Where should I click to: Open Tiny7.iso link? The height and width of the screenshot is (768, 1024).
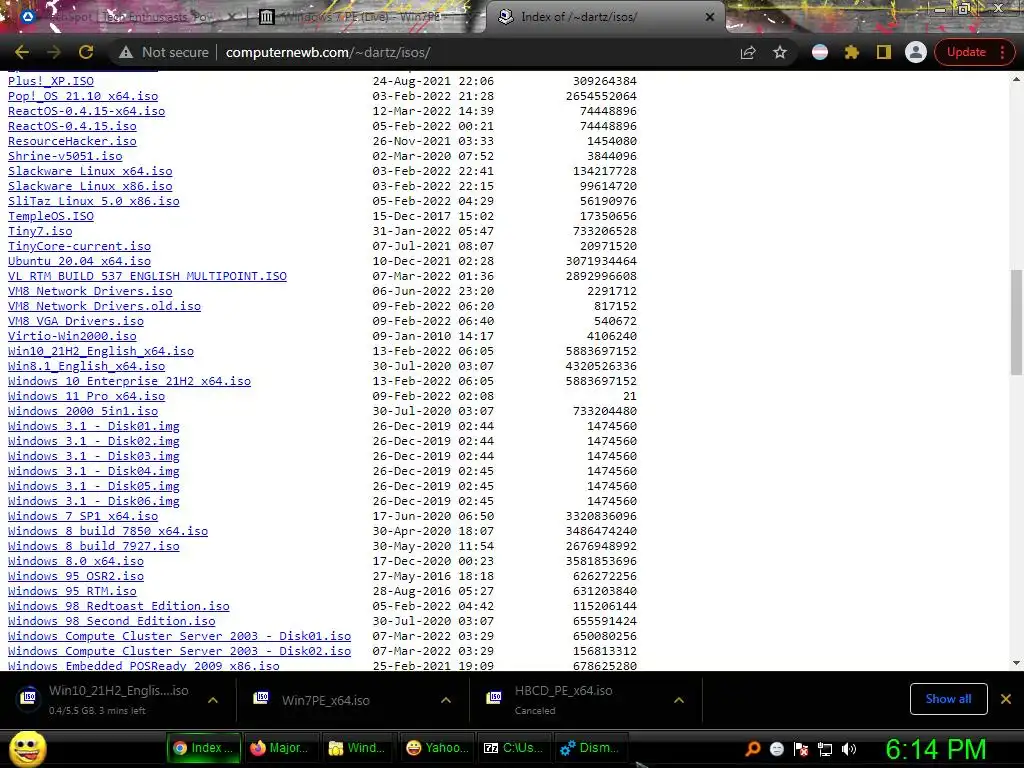point(40,231)
